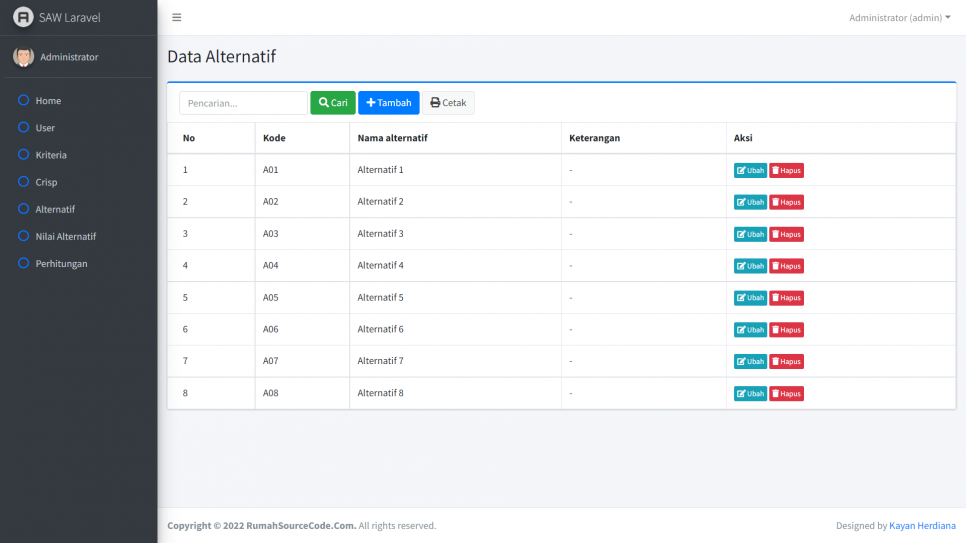Click the Kayan Herdiana footer link

(922, 526)
